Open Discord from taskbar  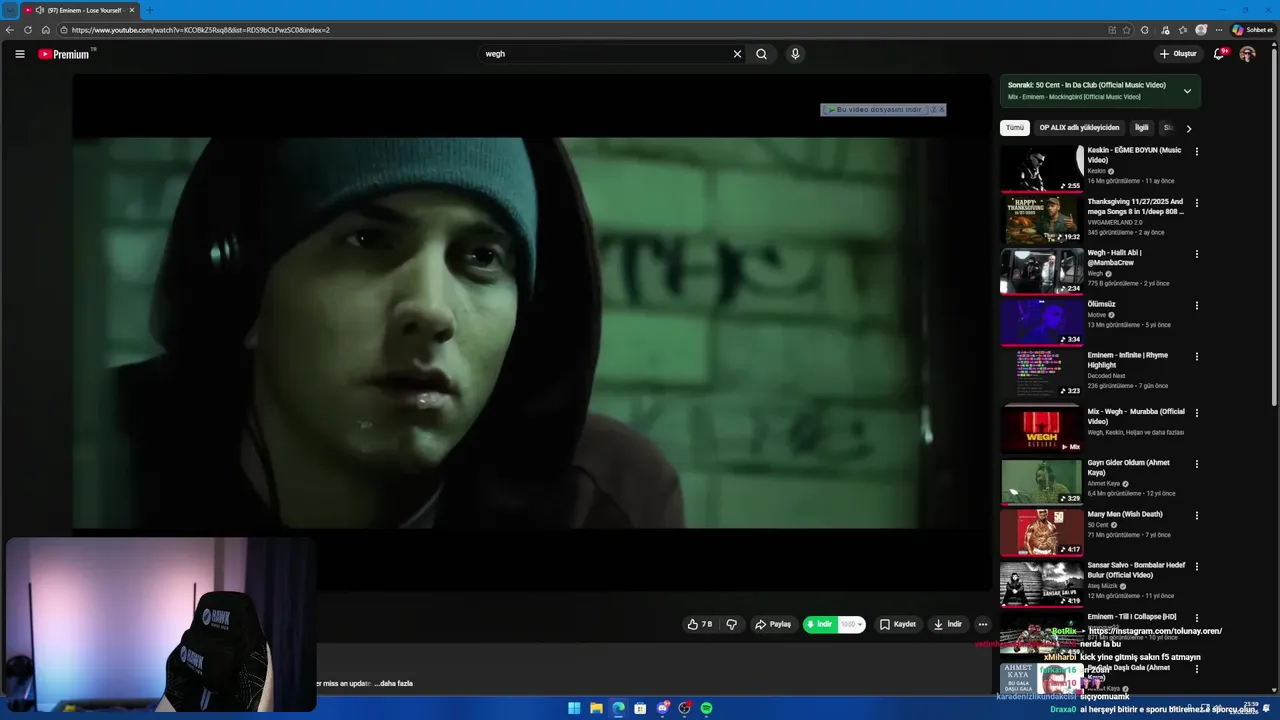click(x=662, y=708)
